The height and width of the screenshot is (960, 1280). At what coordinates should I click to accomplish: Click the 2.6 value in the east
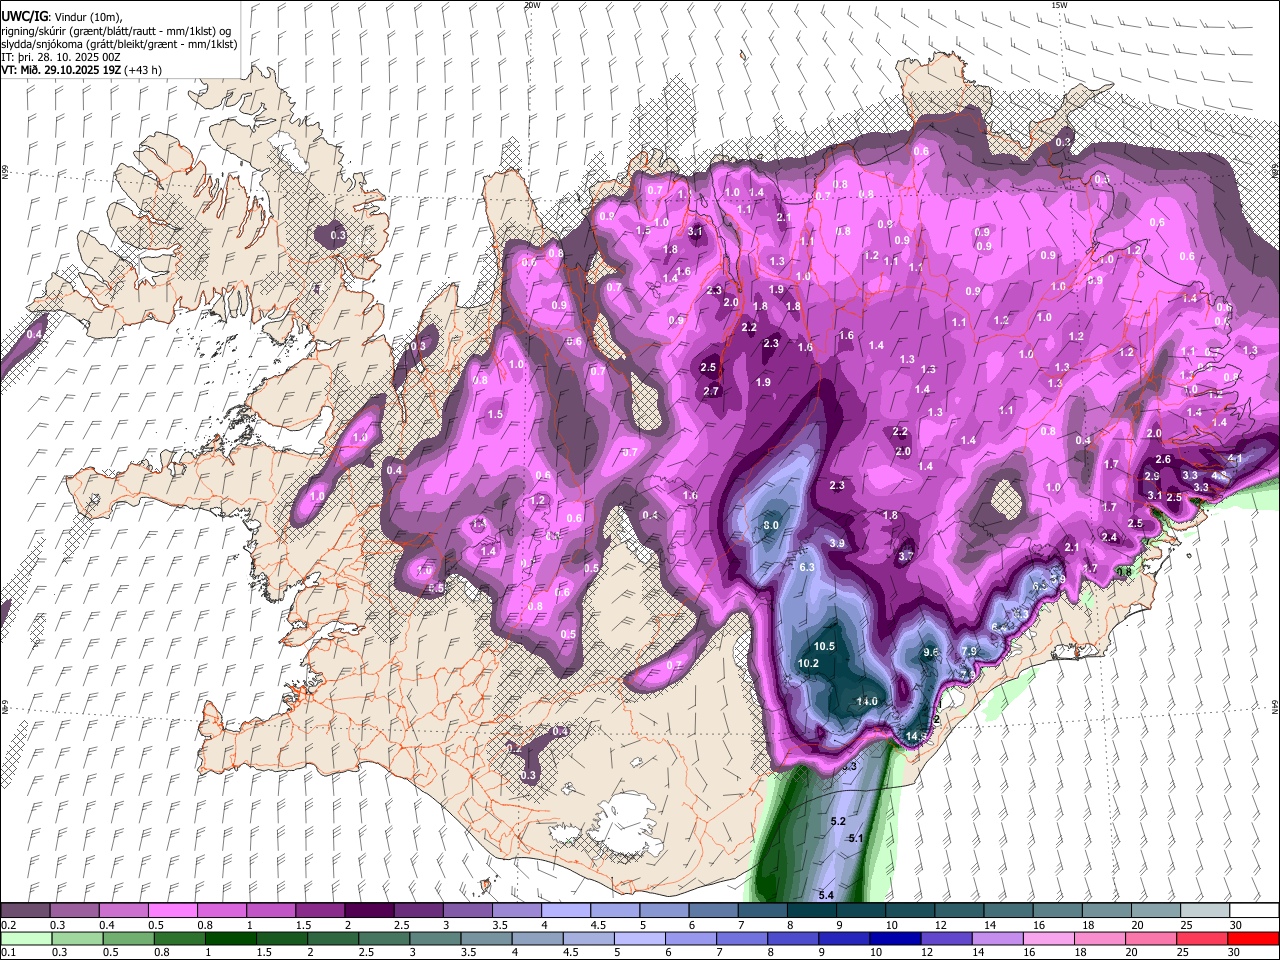point(1163,459)
